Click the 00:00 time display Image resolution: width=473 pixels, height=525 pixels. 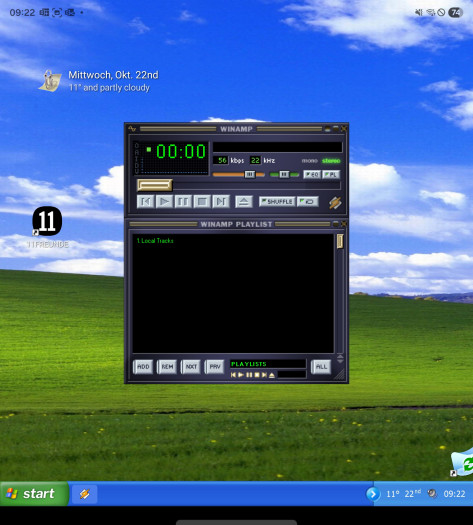[181, 151]
